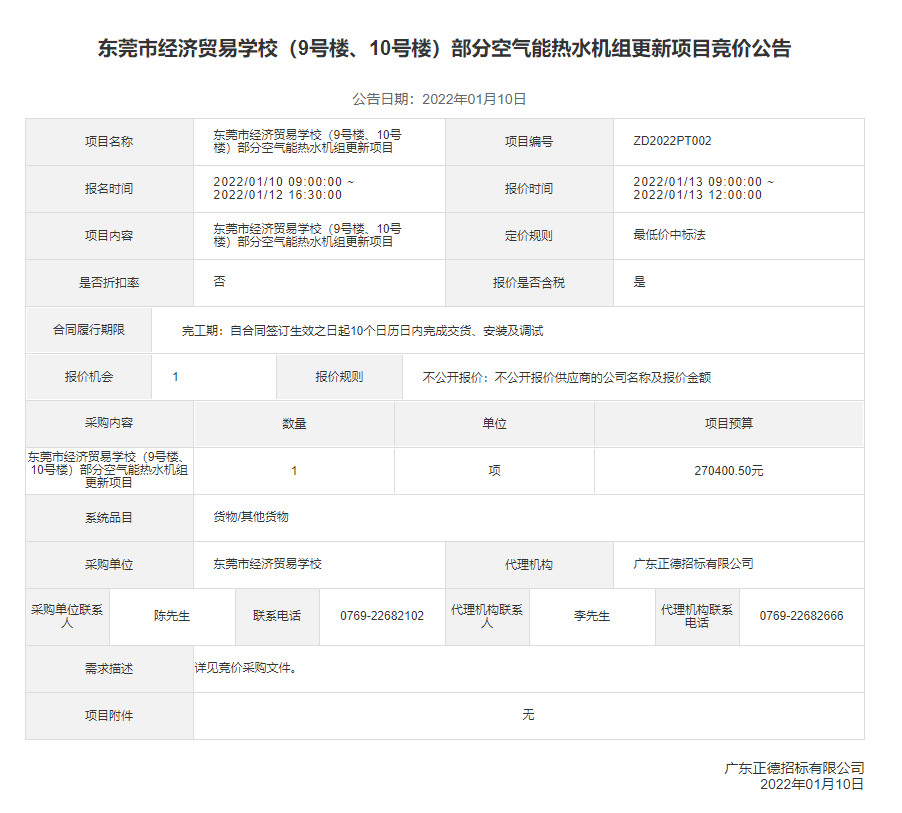Click the 项目内容 label cell

pyautogui.click(x=109, y=236)
